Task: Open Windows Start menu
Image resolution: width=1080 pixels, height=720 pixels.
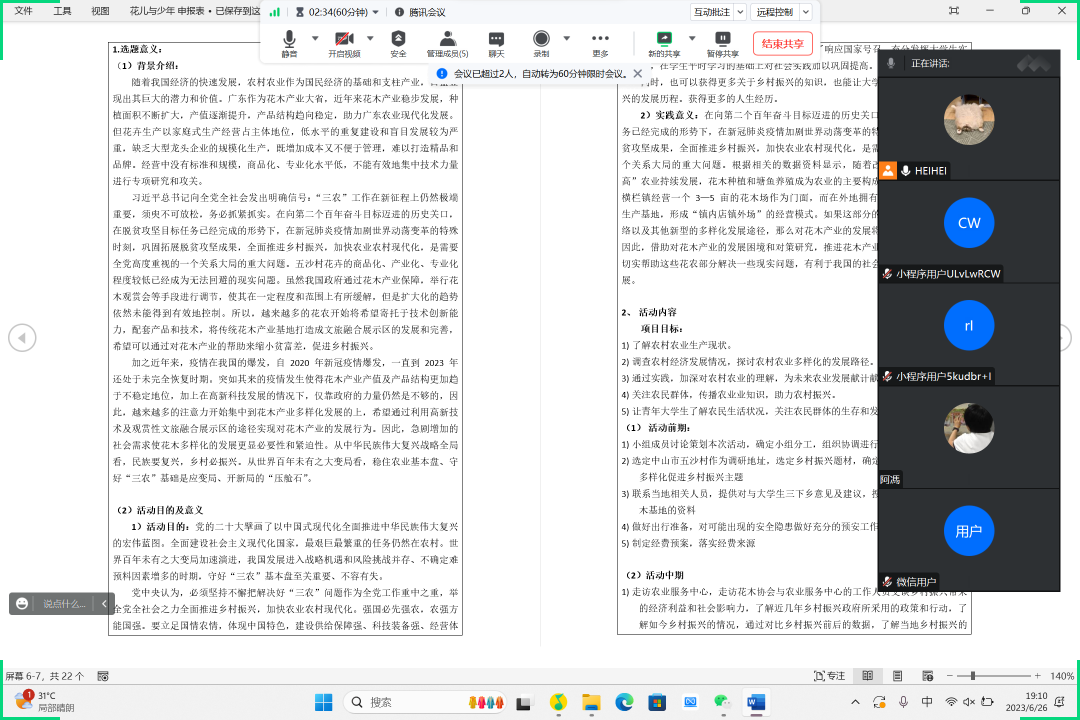Action: coord(323,702)
